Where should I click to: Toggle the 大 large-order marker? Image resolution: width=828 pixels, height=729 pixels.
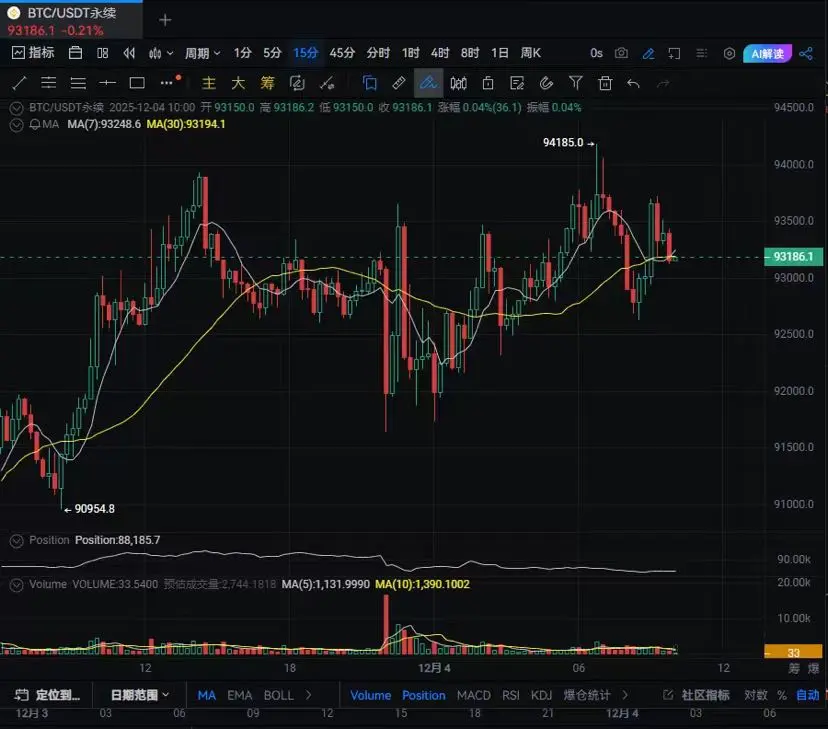238,83
